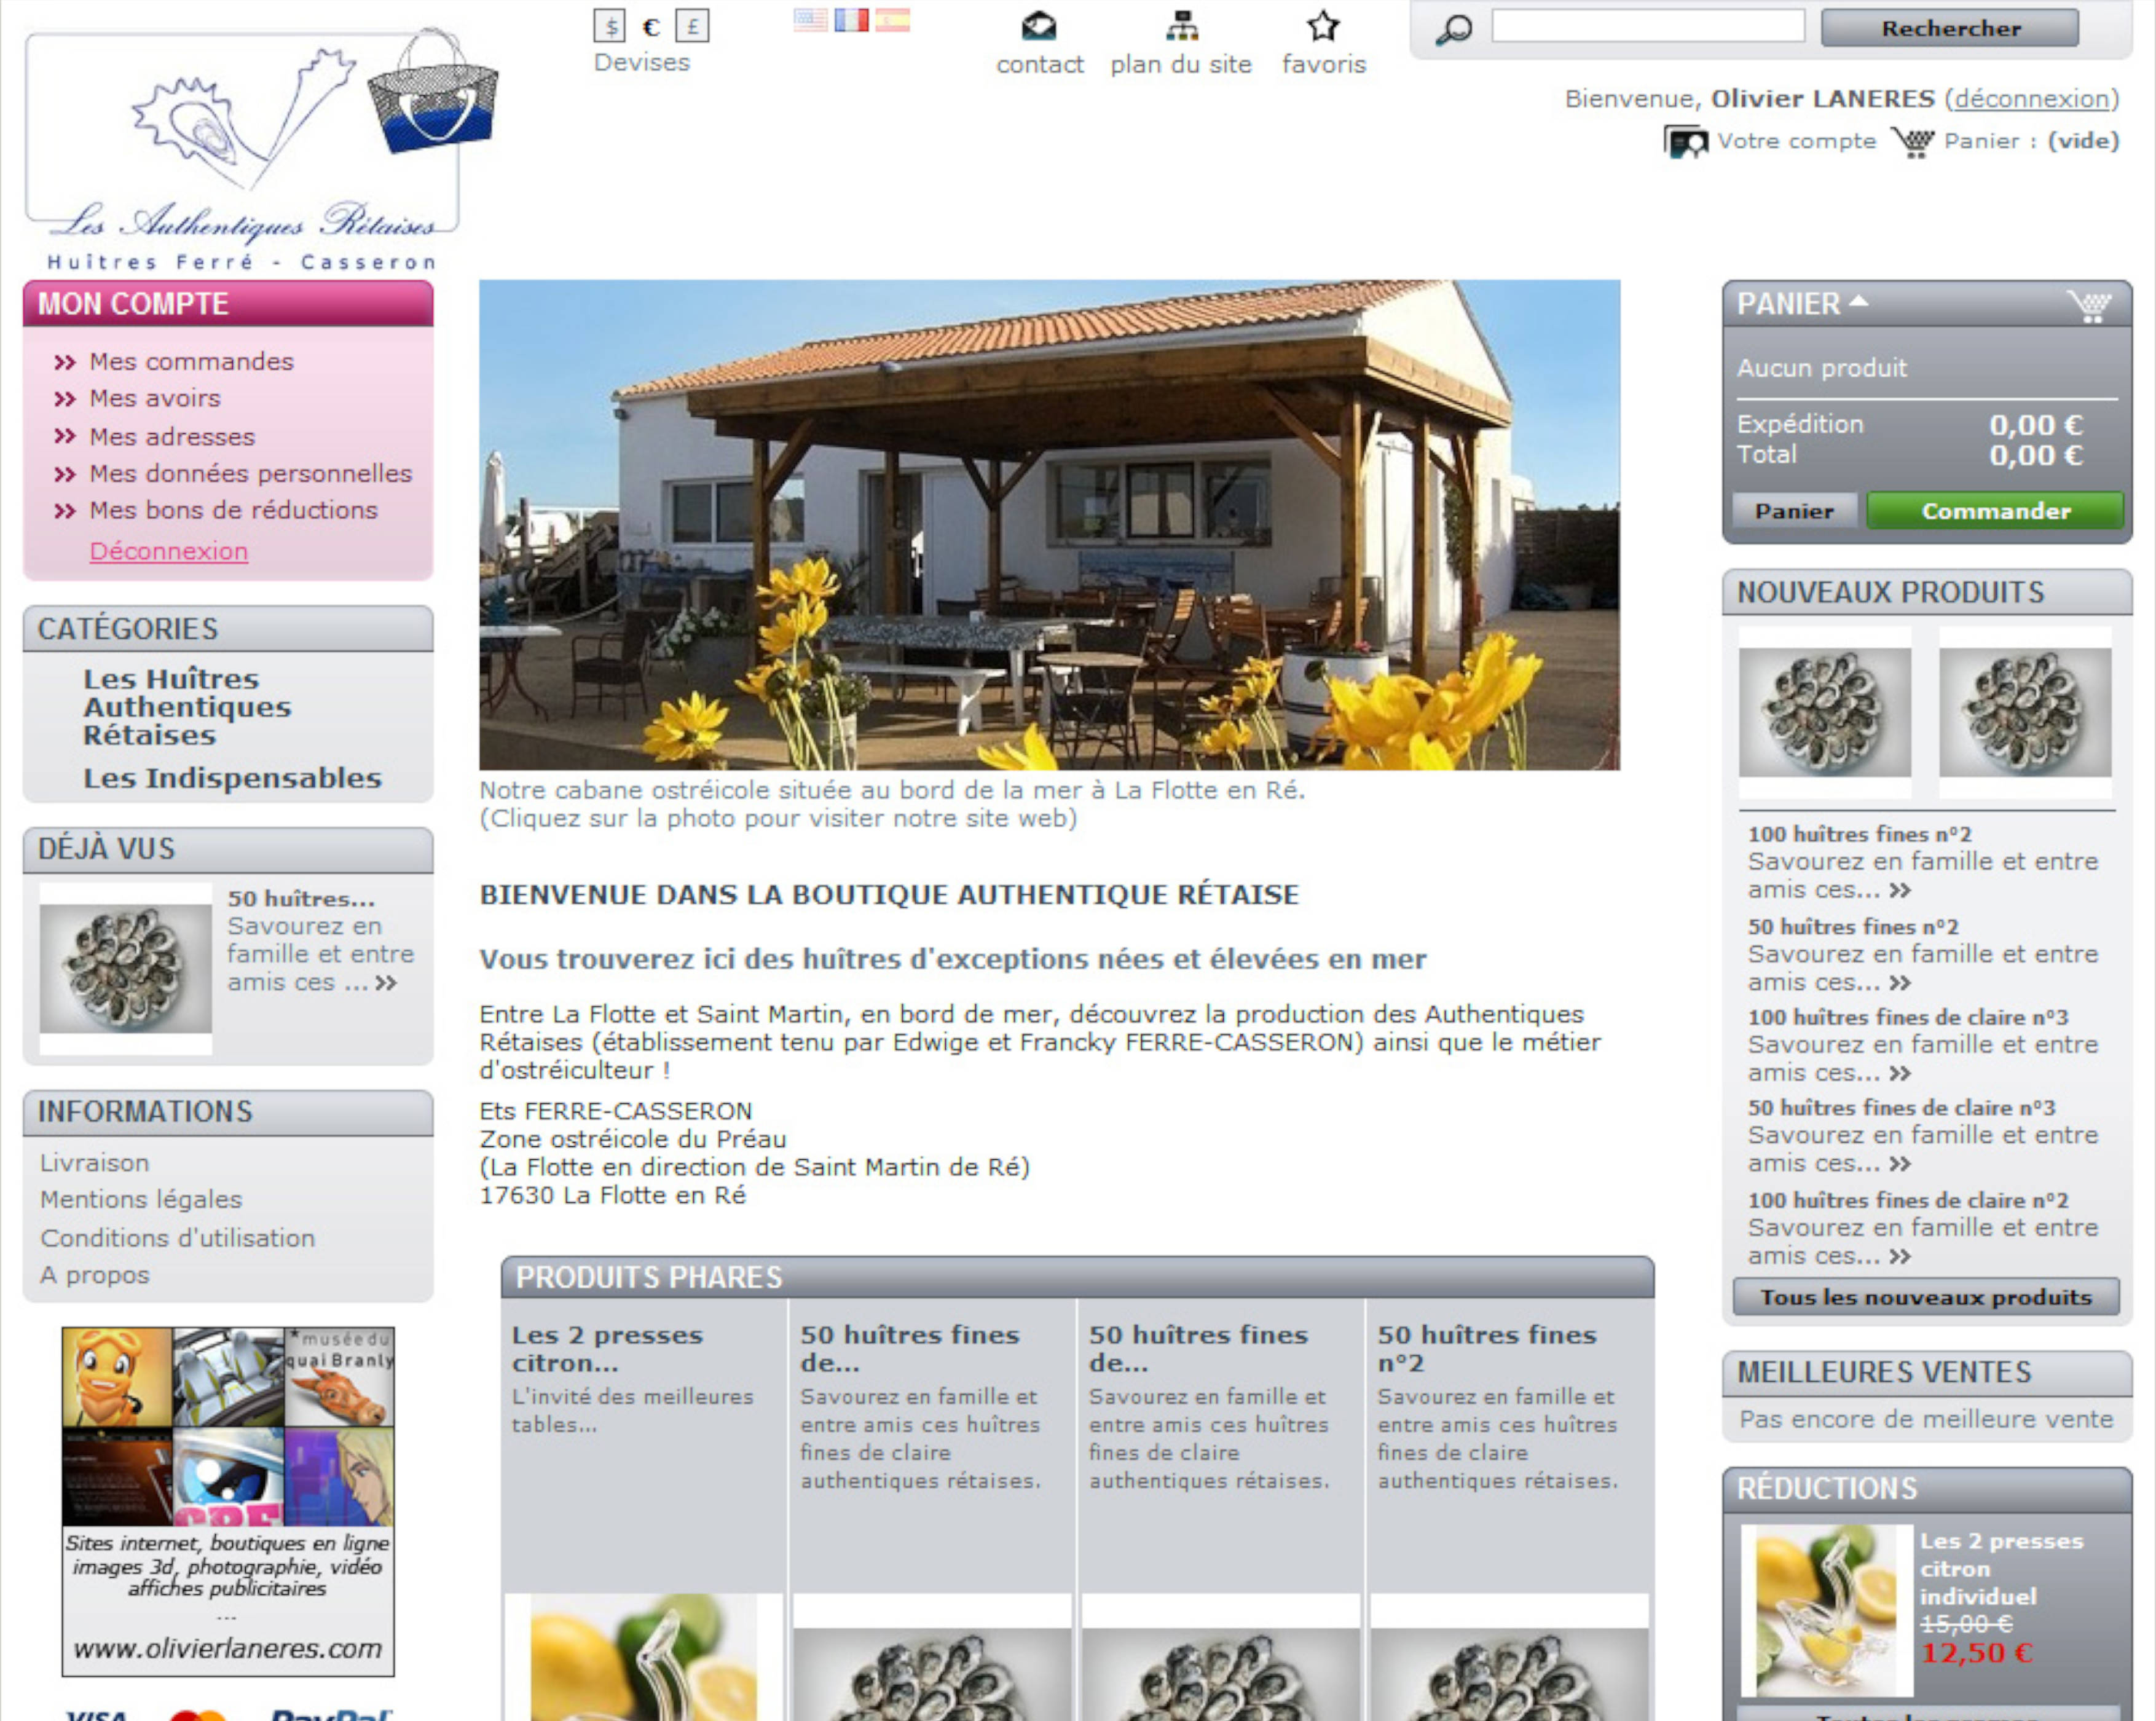
Task: Open Les Huîtres Authentiques Rétaises category
Action: click(x=187, y=707)
